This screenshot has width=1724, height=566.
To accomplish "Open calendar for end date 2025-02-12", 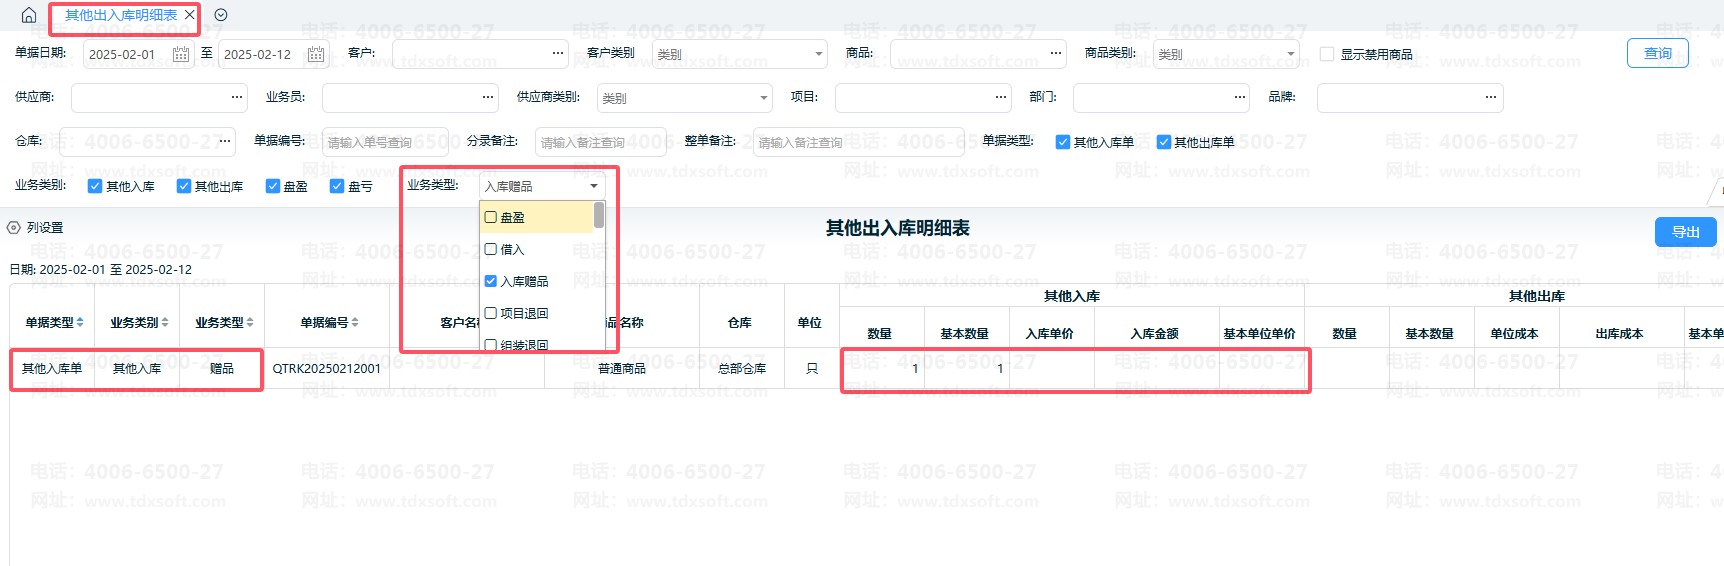I will (316, 54).
